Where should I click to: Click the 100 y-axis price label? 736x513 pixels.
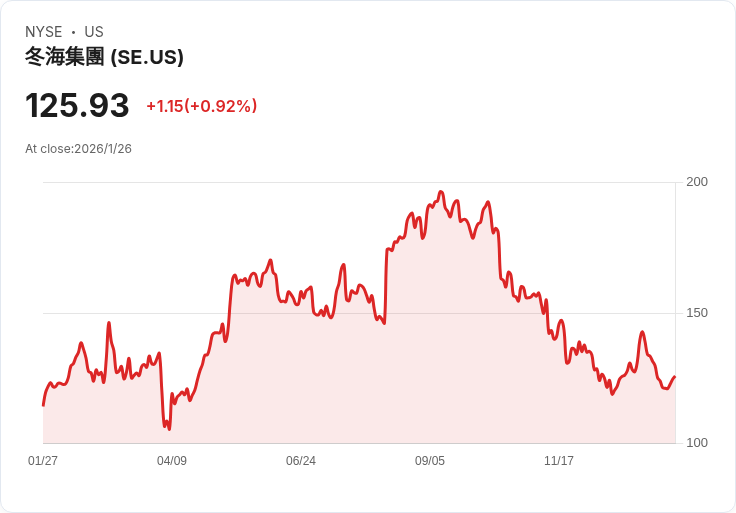(x=697, y=443)
